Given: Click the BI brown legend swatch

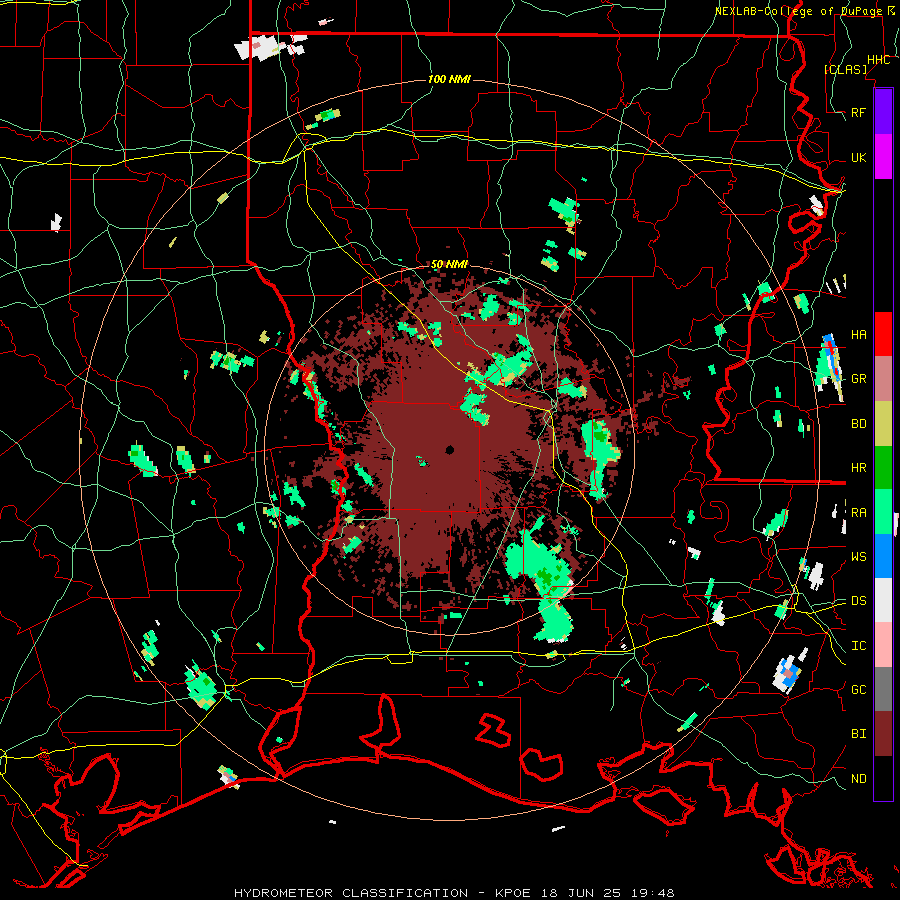Looking at the screenshot, I should [x=883, y=734].
